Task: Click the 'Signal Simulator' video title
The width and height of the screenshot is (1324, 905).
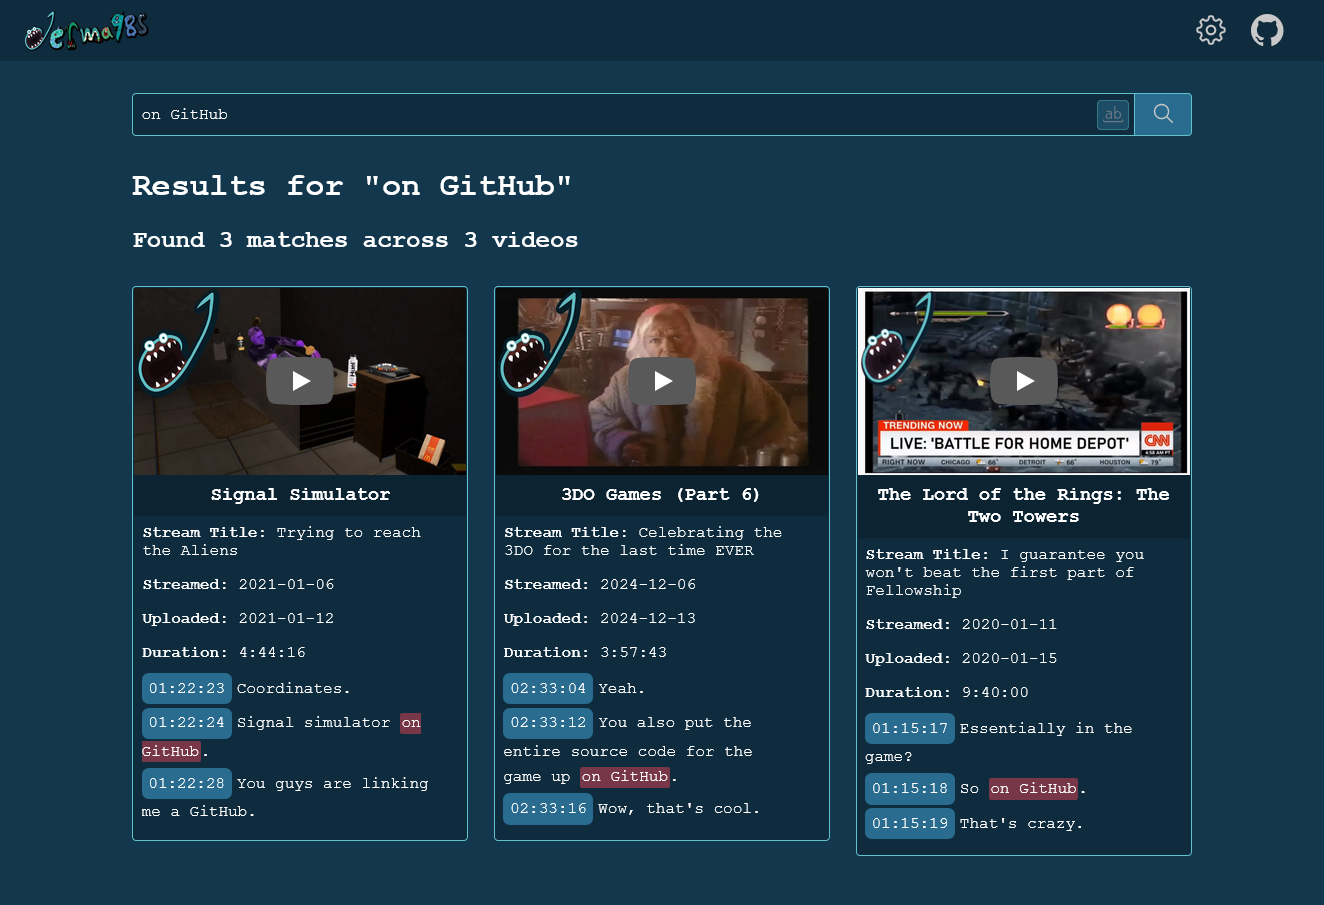Action: 299,494
